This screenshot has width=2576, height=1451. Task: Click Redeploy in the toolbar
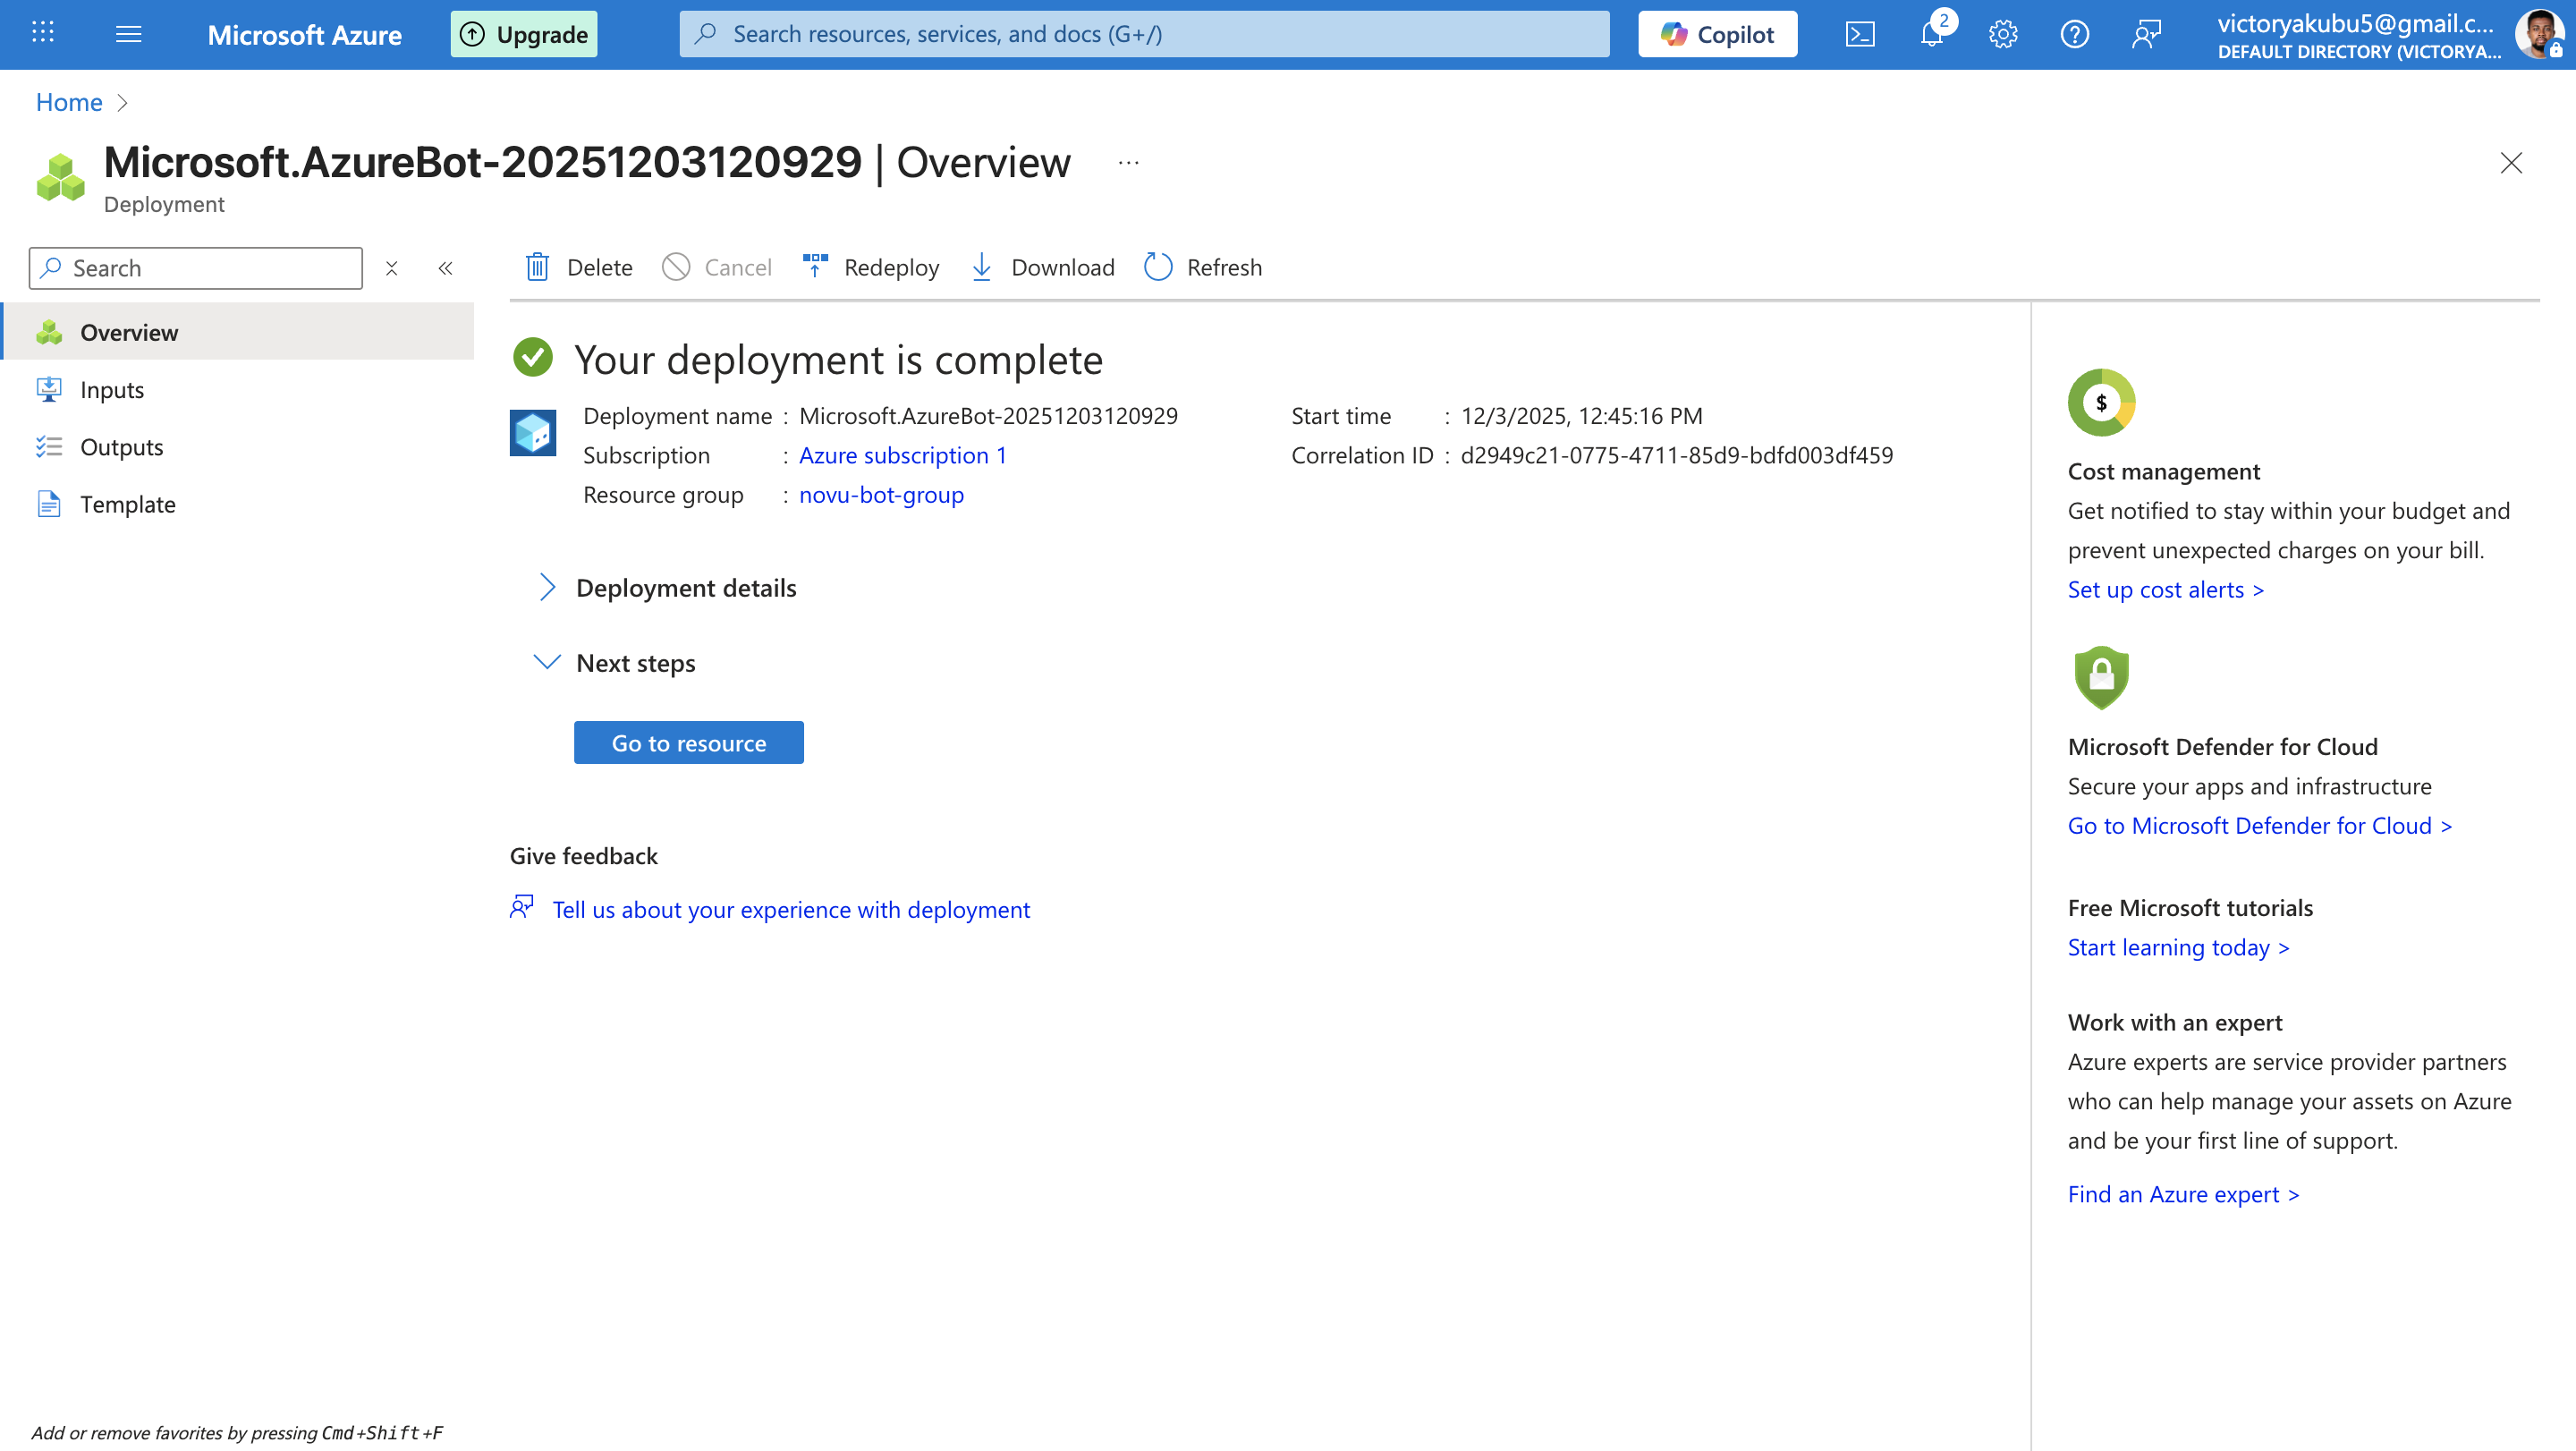click(871, 267)
